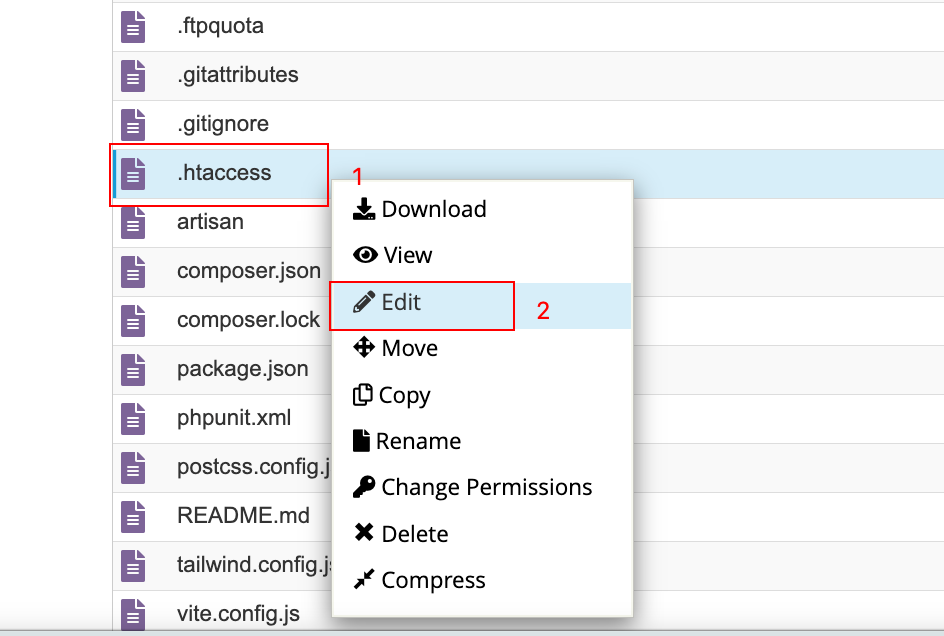Click the Download arrow icon in context menu
Screen dimensions: 944x636
364,209
